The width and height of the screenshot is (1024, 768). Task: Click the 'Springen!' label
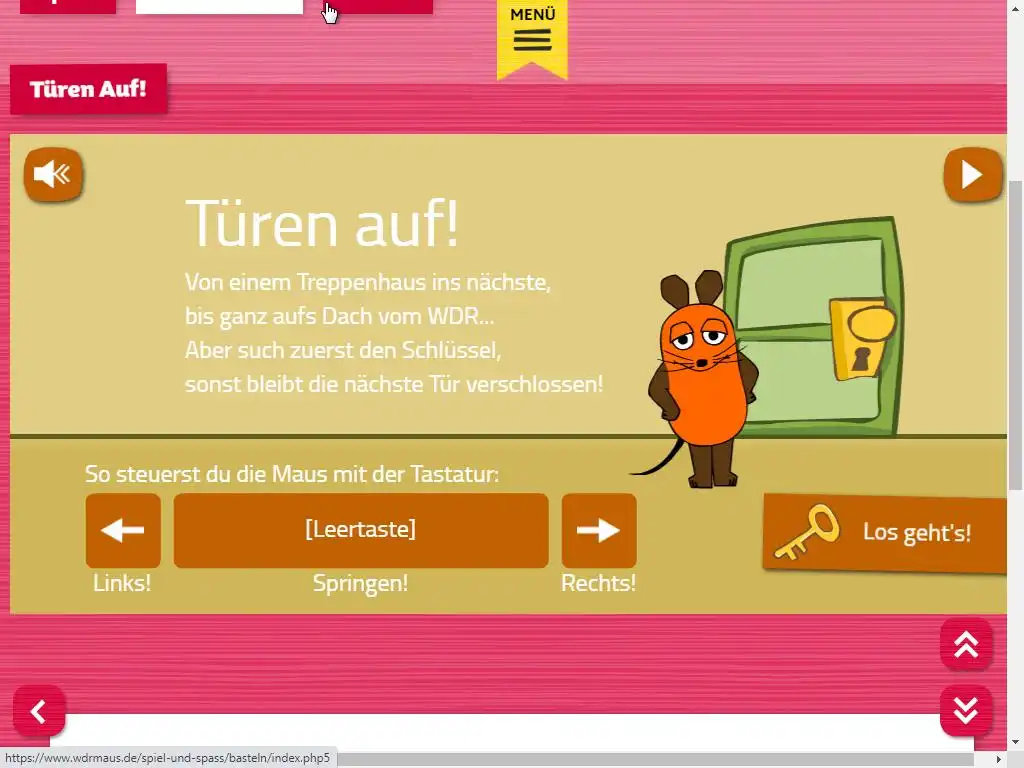coord(360,583)
